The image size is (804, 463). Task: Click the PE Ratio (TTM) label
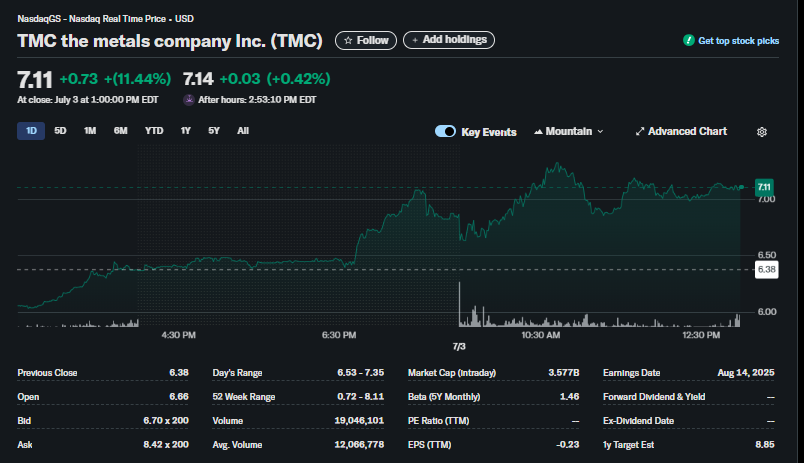438,421
